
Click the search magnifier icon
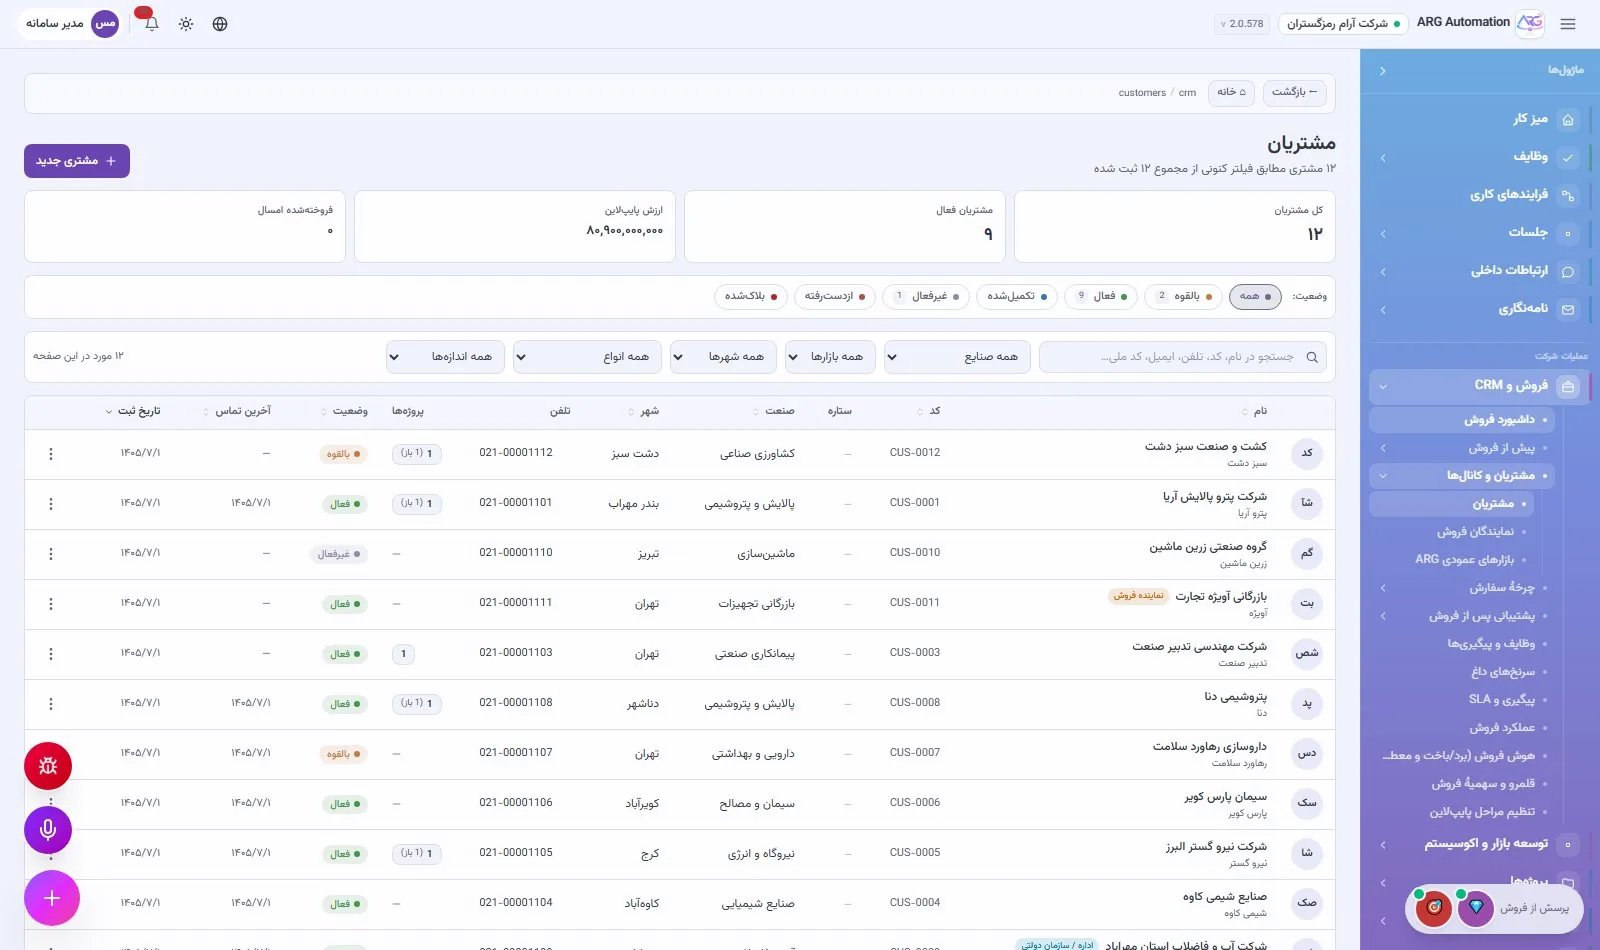click(x=1312, y=357)
